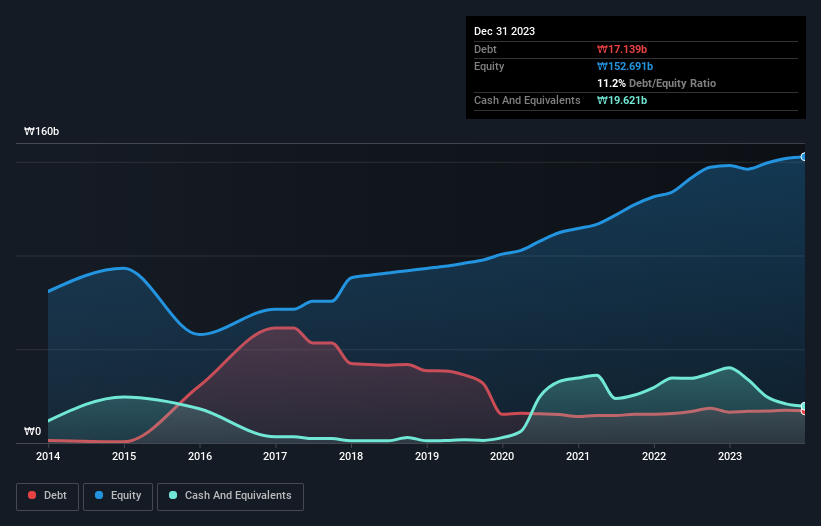821x526 pixels.
Task: Select the 2019 x-axis label
Action: pos(427,456)
